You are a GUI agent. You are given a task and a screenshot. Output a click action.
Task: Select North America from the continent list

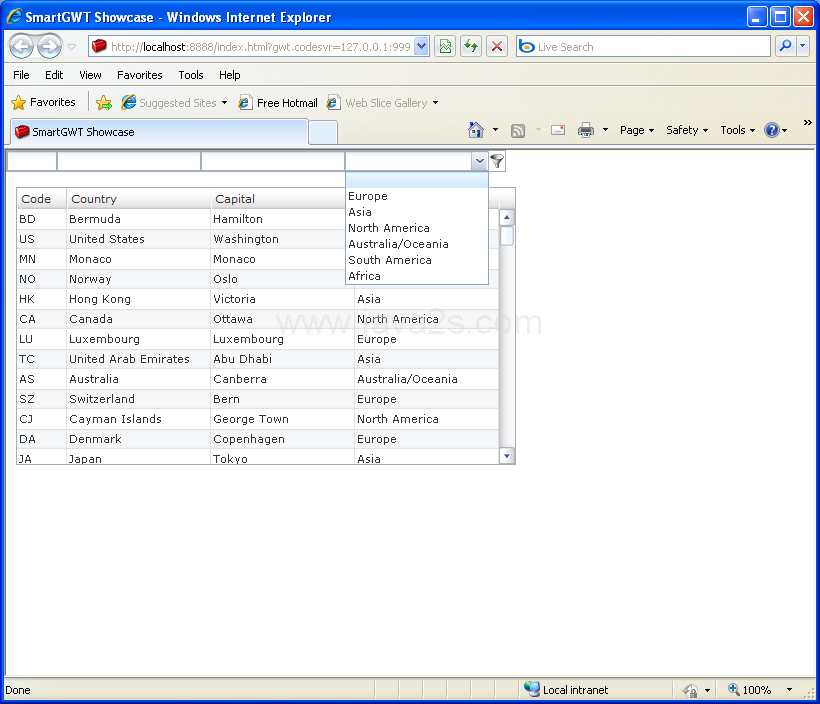pos(417,228)
